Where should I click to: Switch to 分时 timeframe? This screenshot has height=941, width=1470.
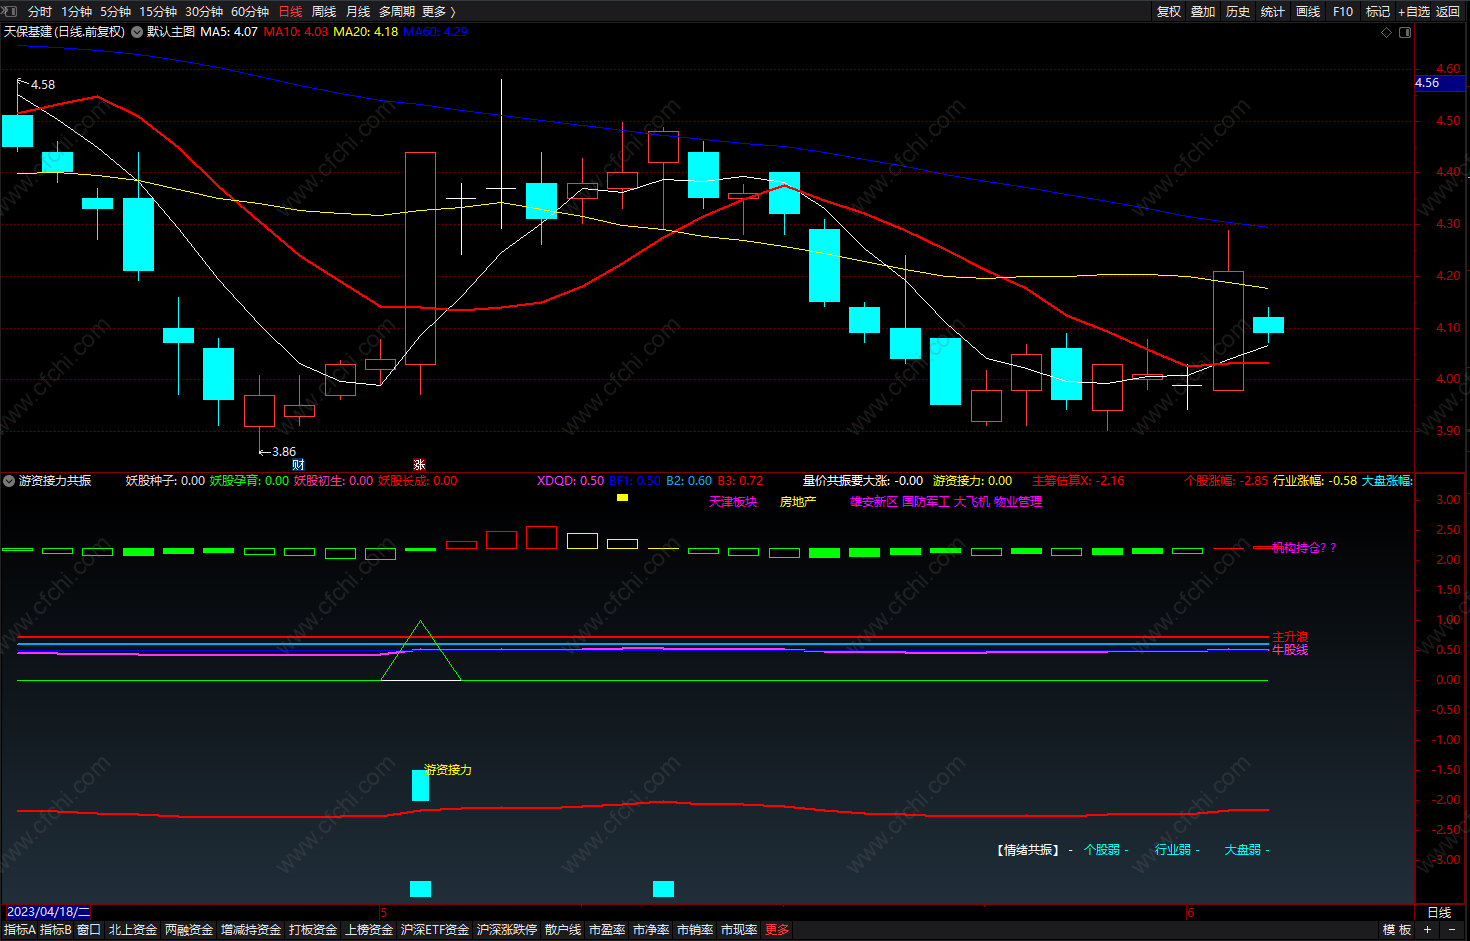click(40, 11)
